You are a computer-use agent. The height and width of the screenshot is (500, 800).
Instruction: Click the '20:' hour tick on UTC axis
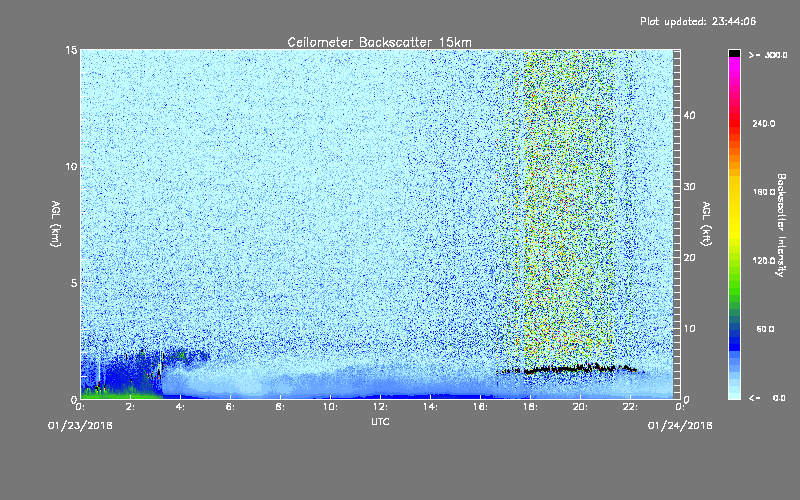pos(580,407)
